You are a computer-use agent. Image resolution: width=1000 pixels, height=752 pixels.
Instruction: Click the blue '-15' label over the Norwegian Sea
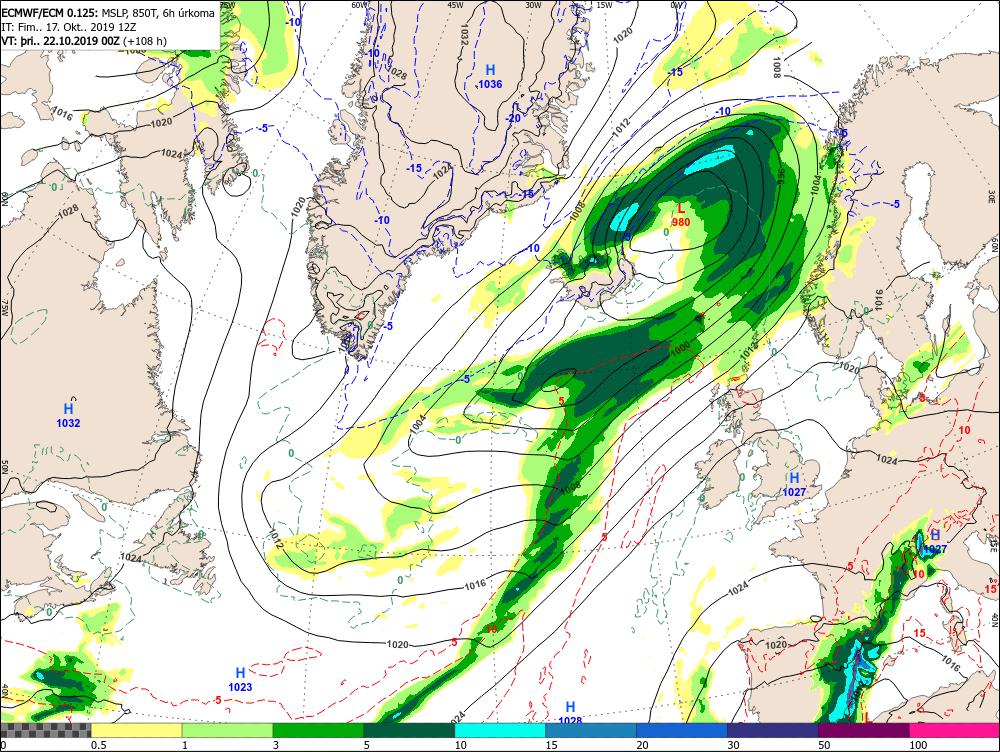675,72
